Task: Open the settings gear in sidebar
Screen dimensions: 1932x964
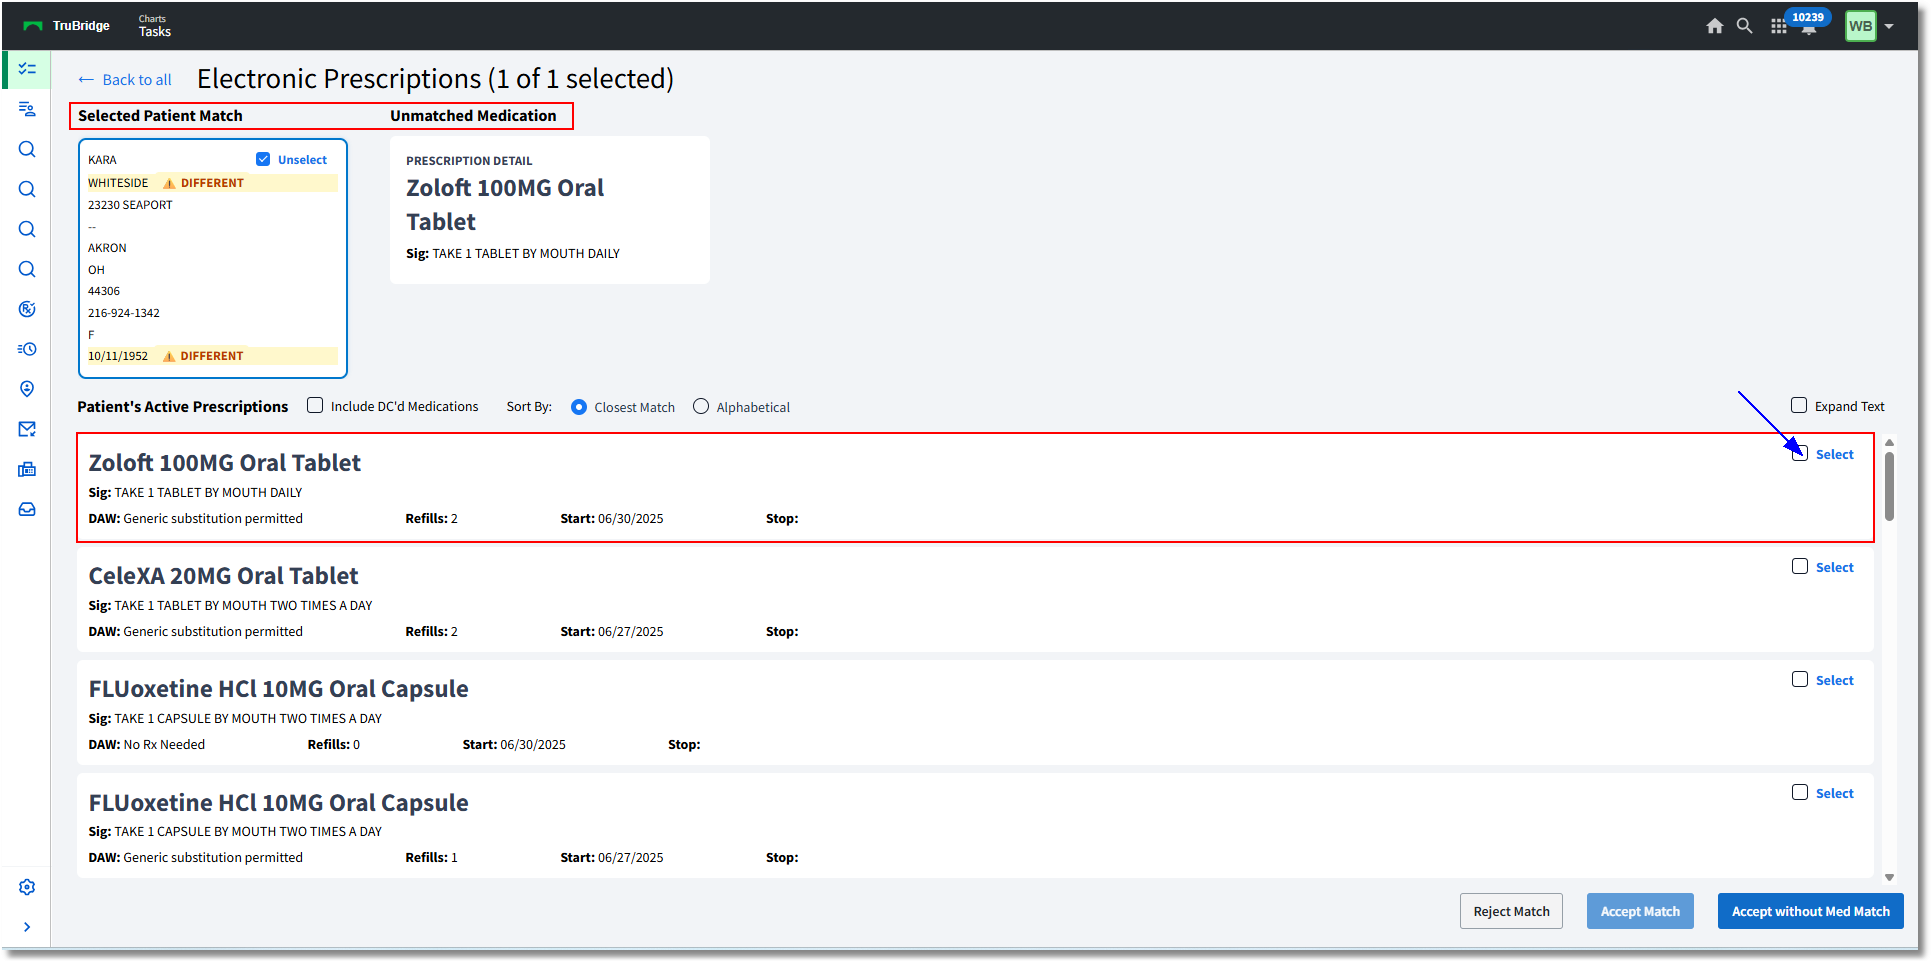Action: pos(27,887)
